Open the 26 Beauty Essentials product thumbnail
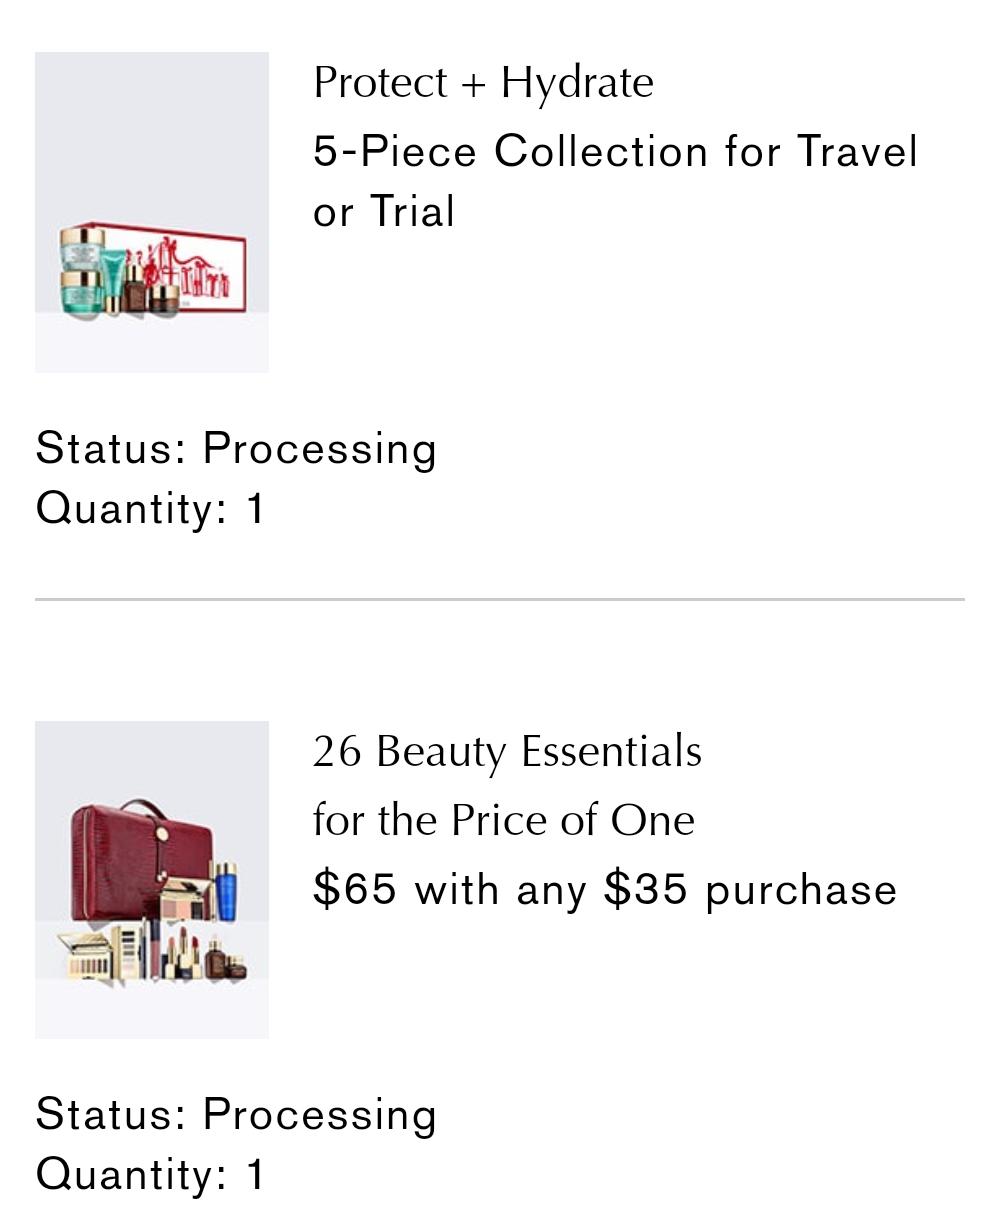993x1214 pixels. [x=152, y=880]
